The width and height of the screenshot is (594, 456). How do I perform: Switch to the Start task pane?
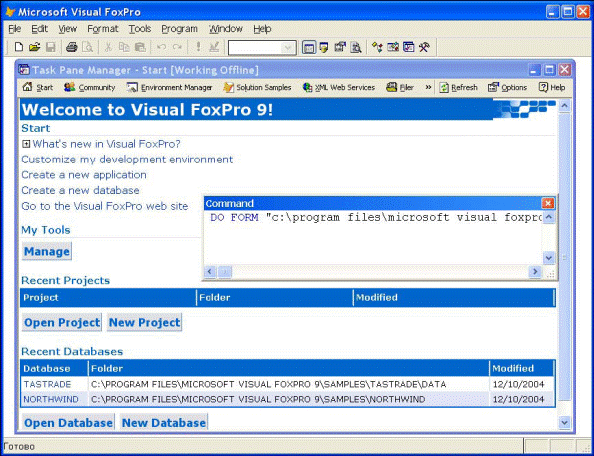point(38,87)
